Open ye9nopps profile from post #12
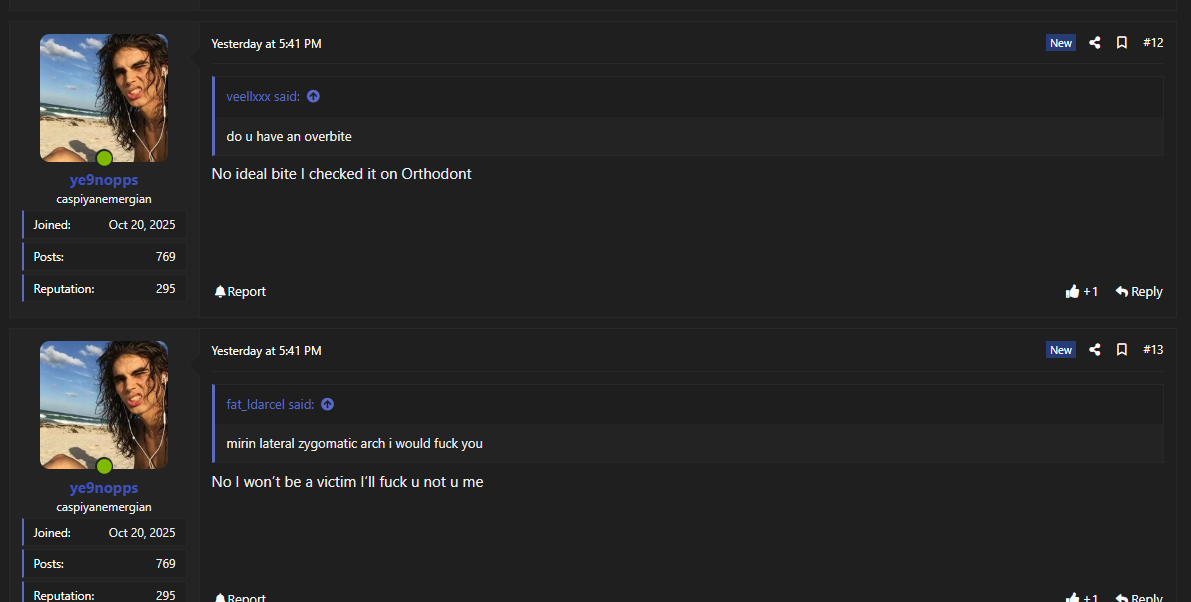The width and height of the screenshot is (1191, 602). pyautogui.click(x=104, y=181)
